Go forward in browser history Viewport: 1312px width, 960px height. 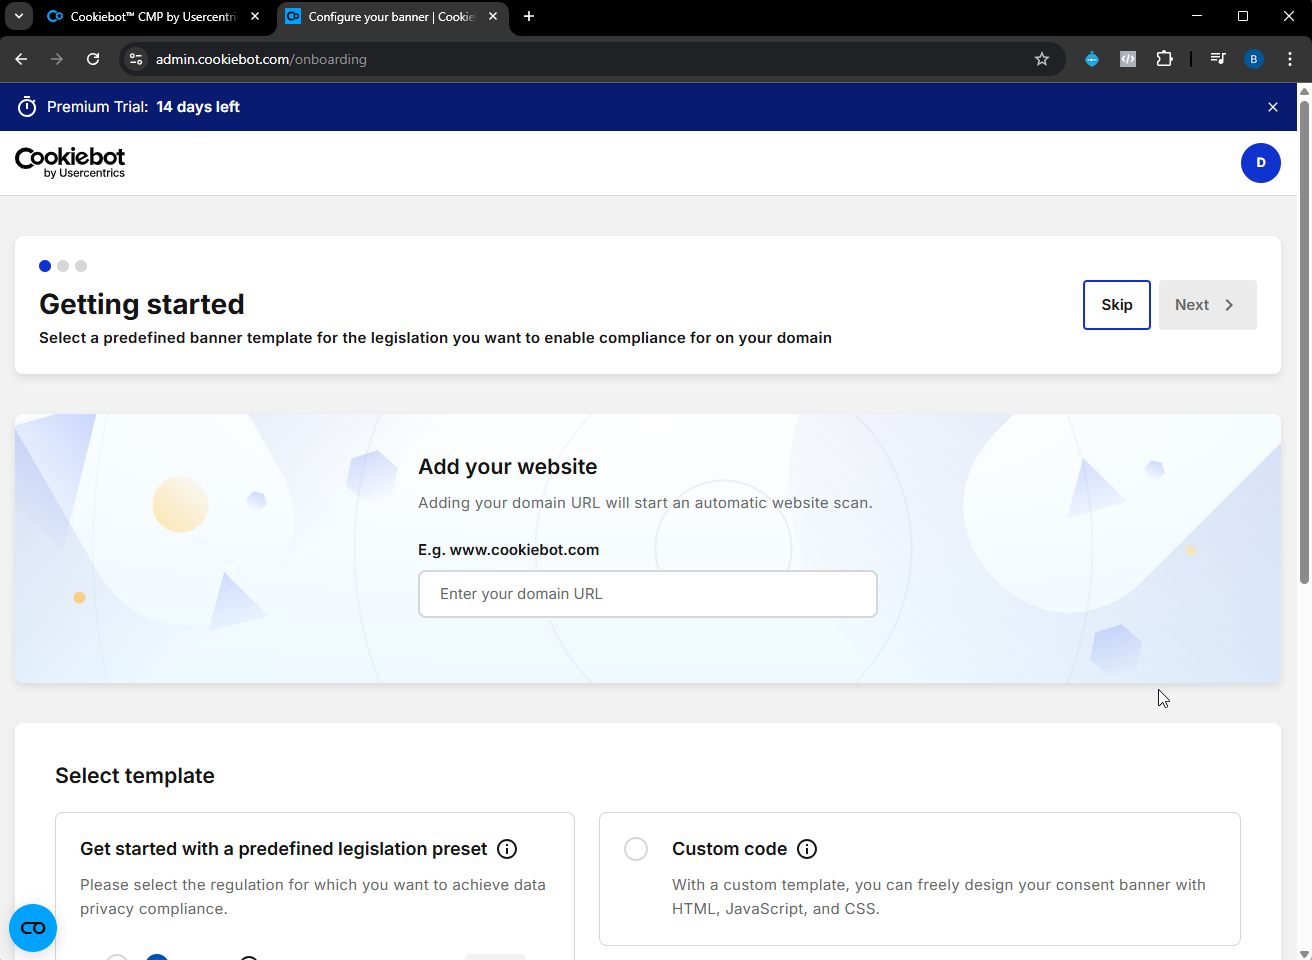[57, 59]
